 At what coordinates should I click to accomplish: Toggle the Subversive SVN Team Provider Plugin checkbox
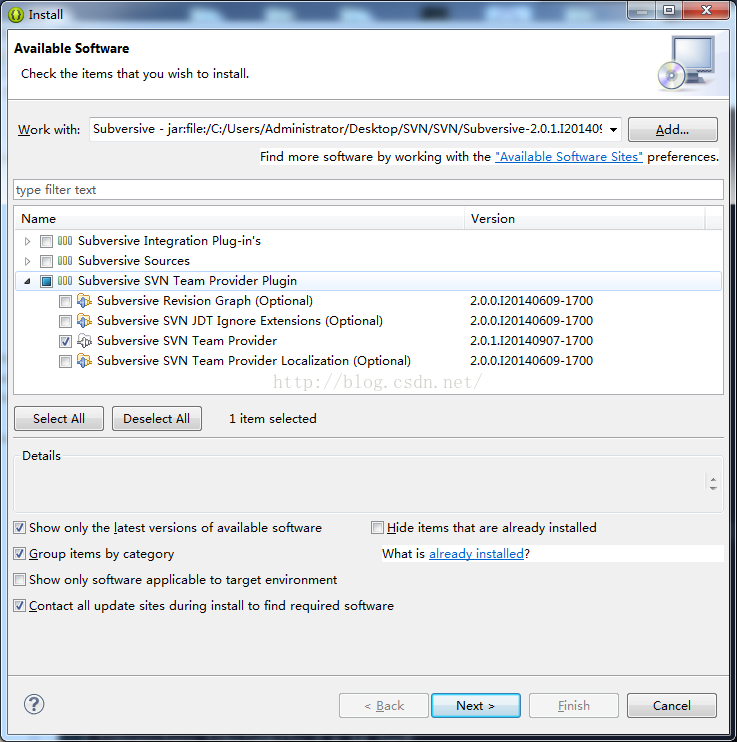46,281
